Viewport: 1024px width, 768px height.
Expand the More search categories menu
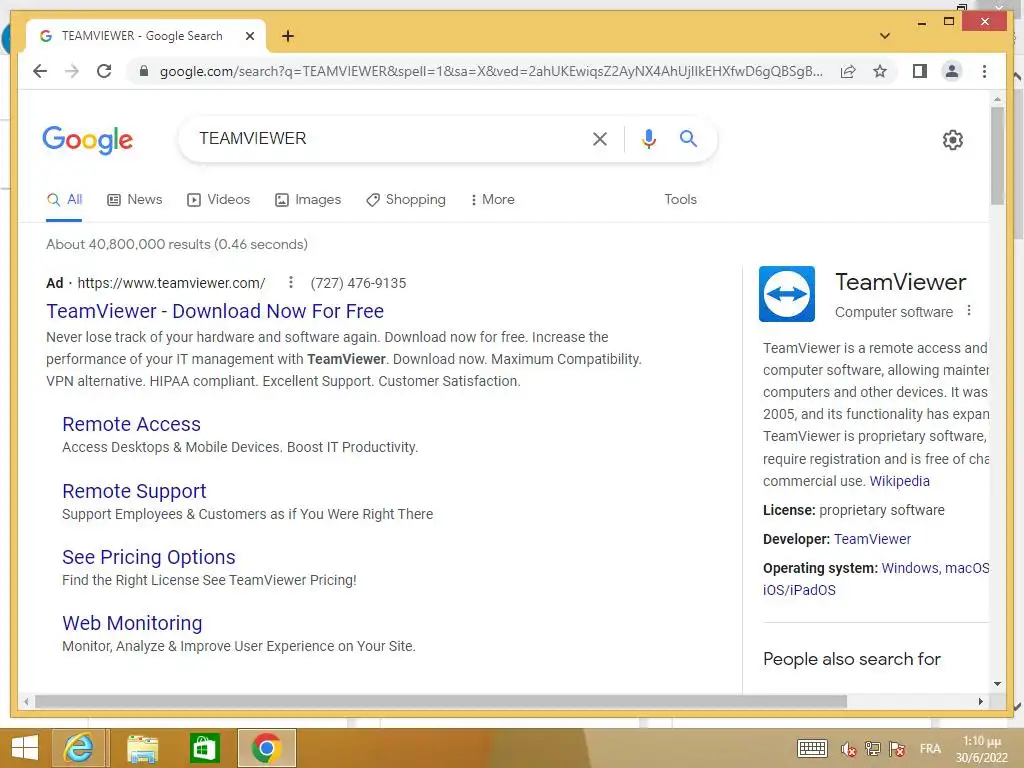coord(492,200)
